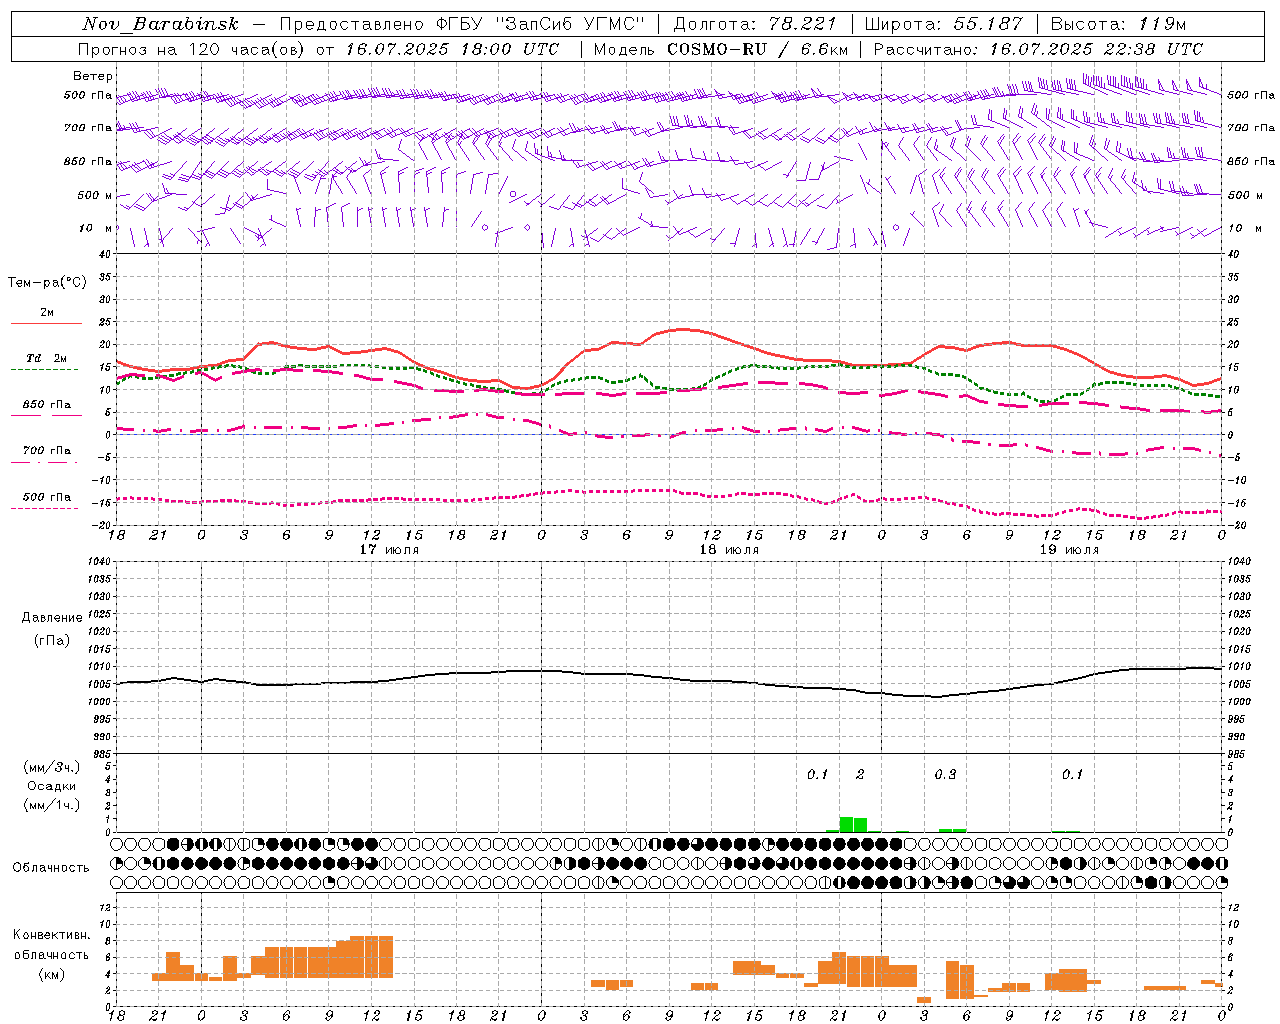
Task: Click the (км) unit label for convective clouds
Action: (x=52, y=973)
